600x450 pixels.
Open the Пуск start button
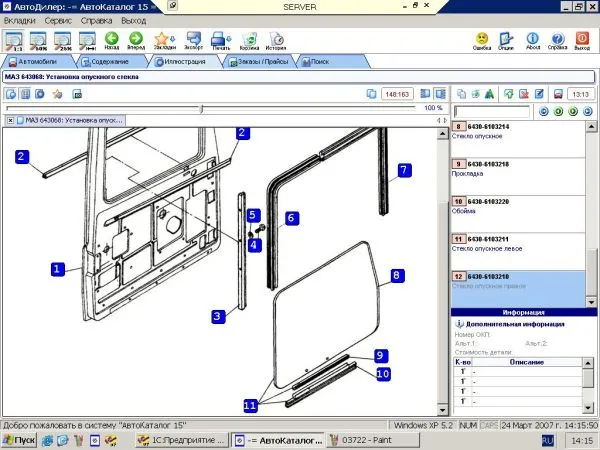19,440
